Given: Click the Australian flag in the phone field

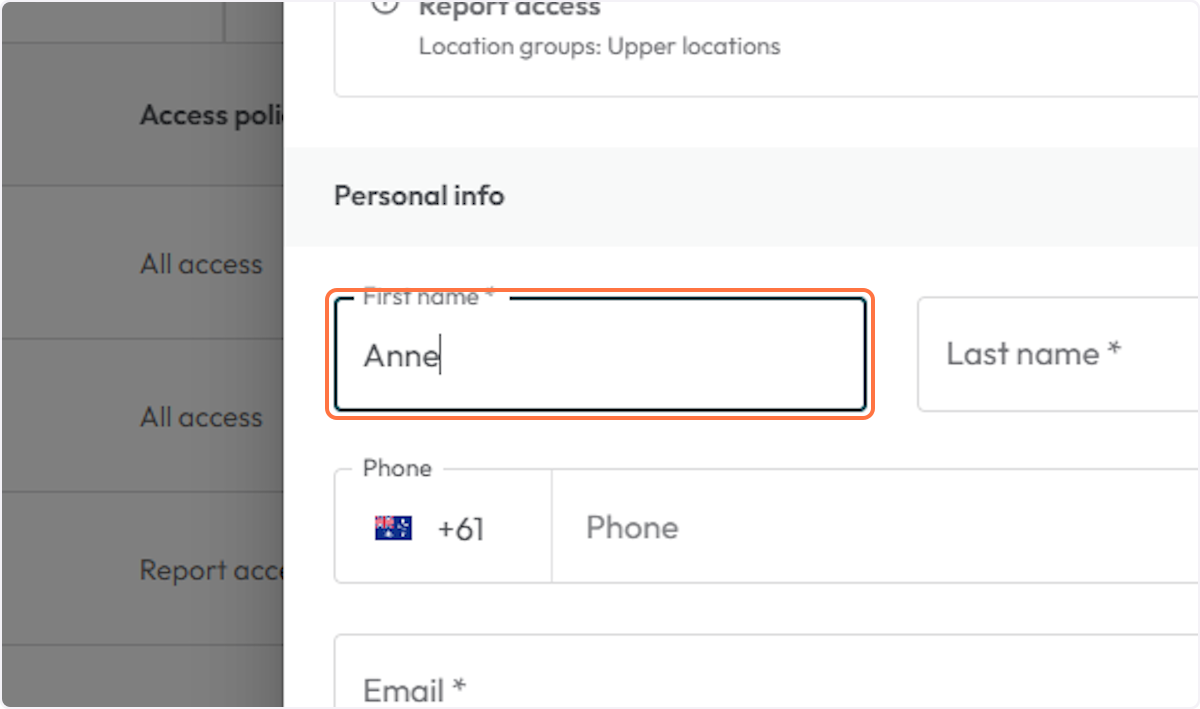Looking at the screenshot, I should (x=391, y=527).
